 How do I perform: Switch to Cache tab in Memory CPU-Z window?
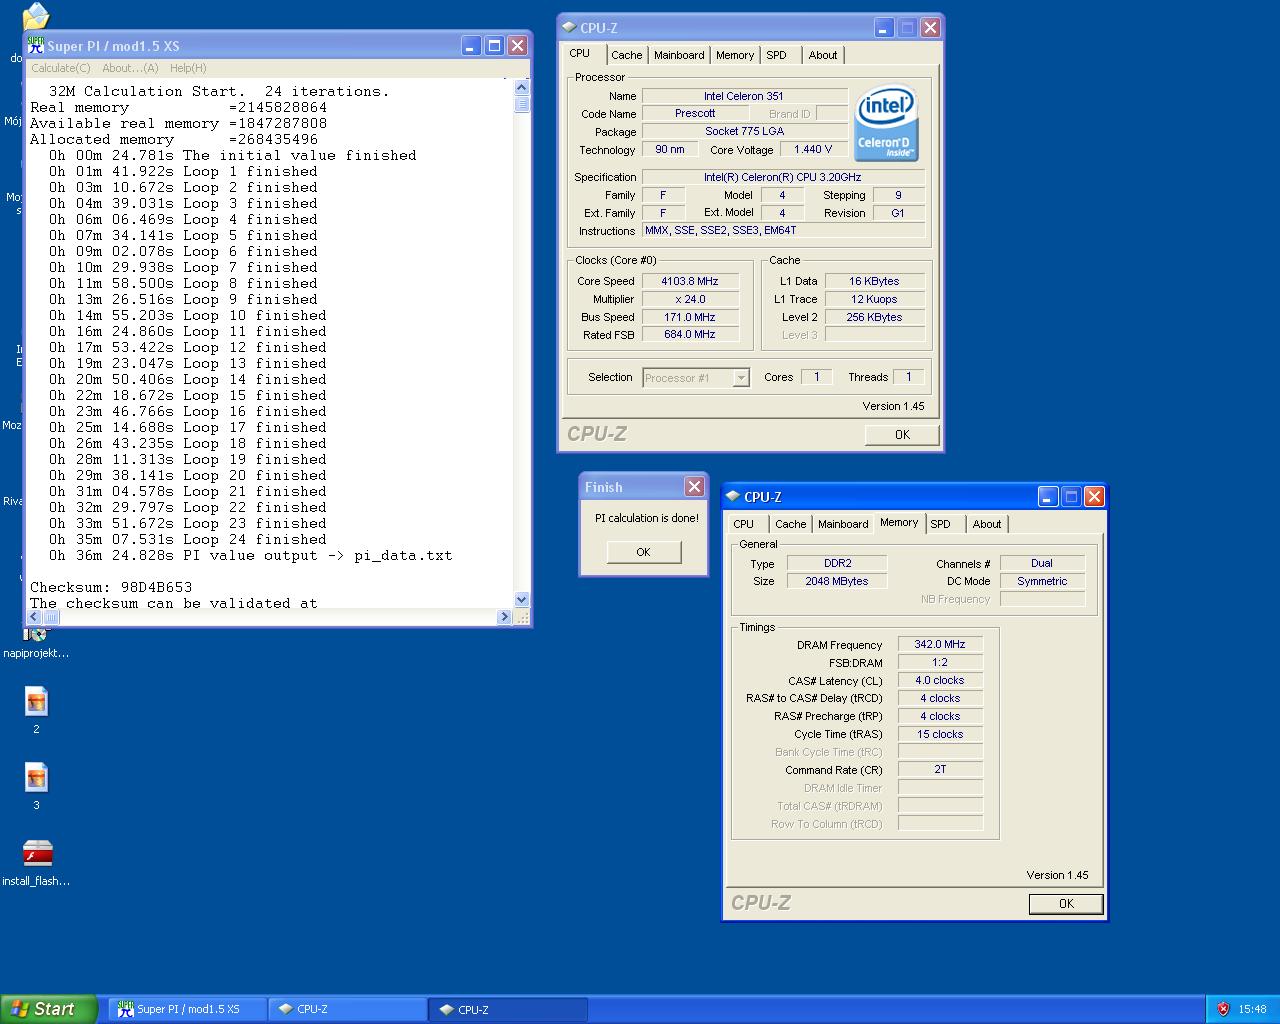791,524
